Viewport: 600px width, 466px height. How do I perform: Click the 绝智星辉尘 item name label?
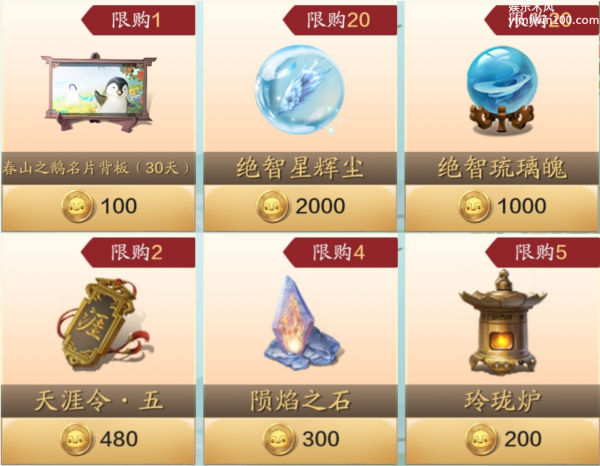(300, 168)
